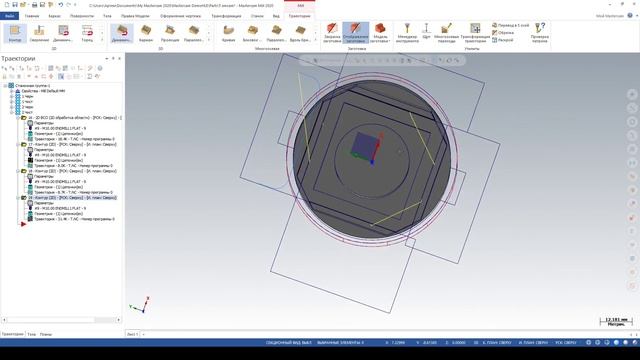
Task: Expand the 2 черн toolpath group
Action: point(12,107)
